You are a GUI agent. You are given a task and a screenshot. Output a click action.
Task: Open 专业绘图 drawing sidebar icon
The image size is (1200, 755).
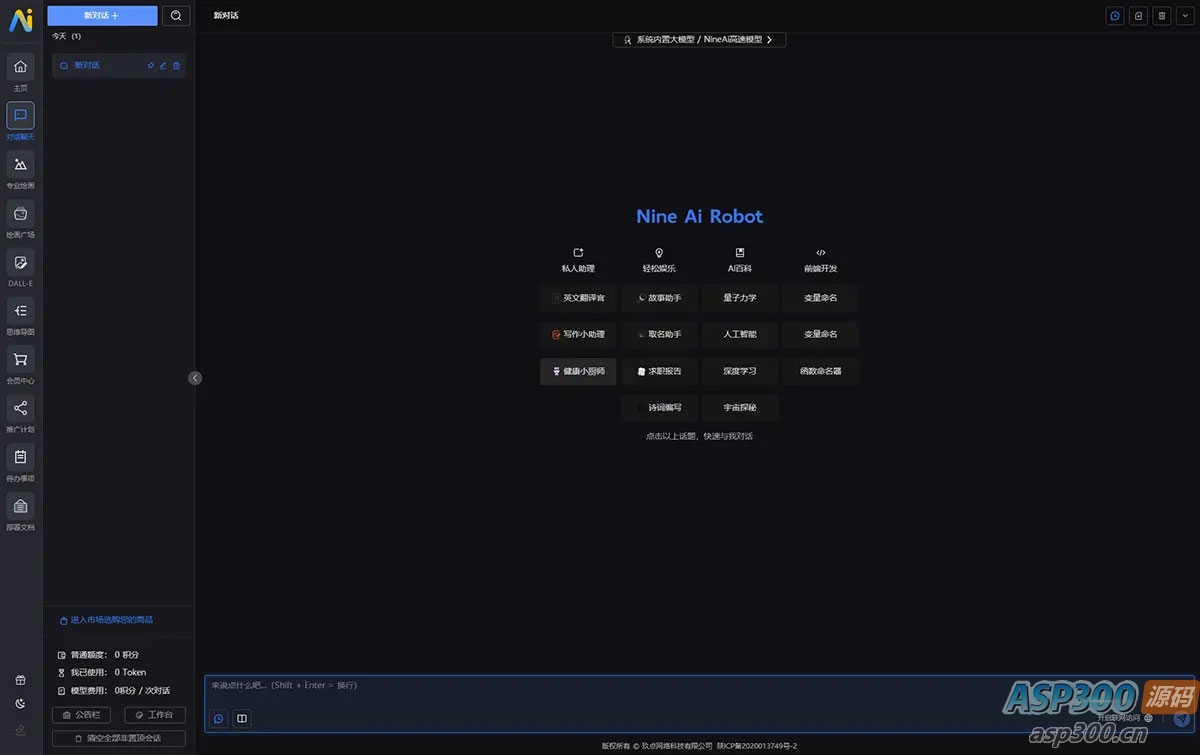click(20, 164)
